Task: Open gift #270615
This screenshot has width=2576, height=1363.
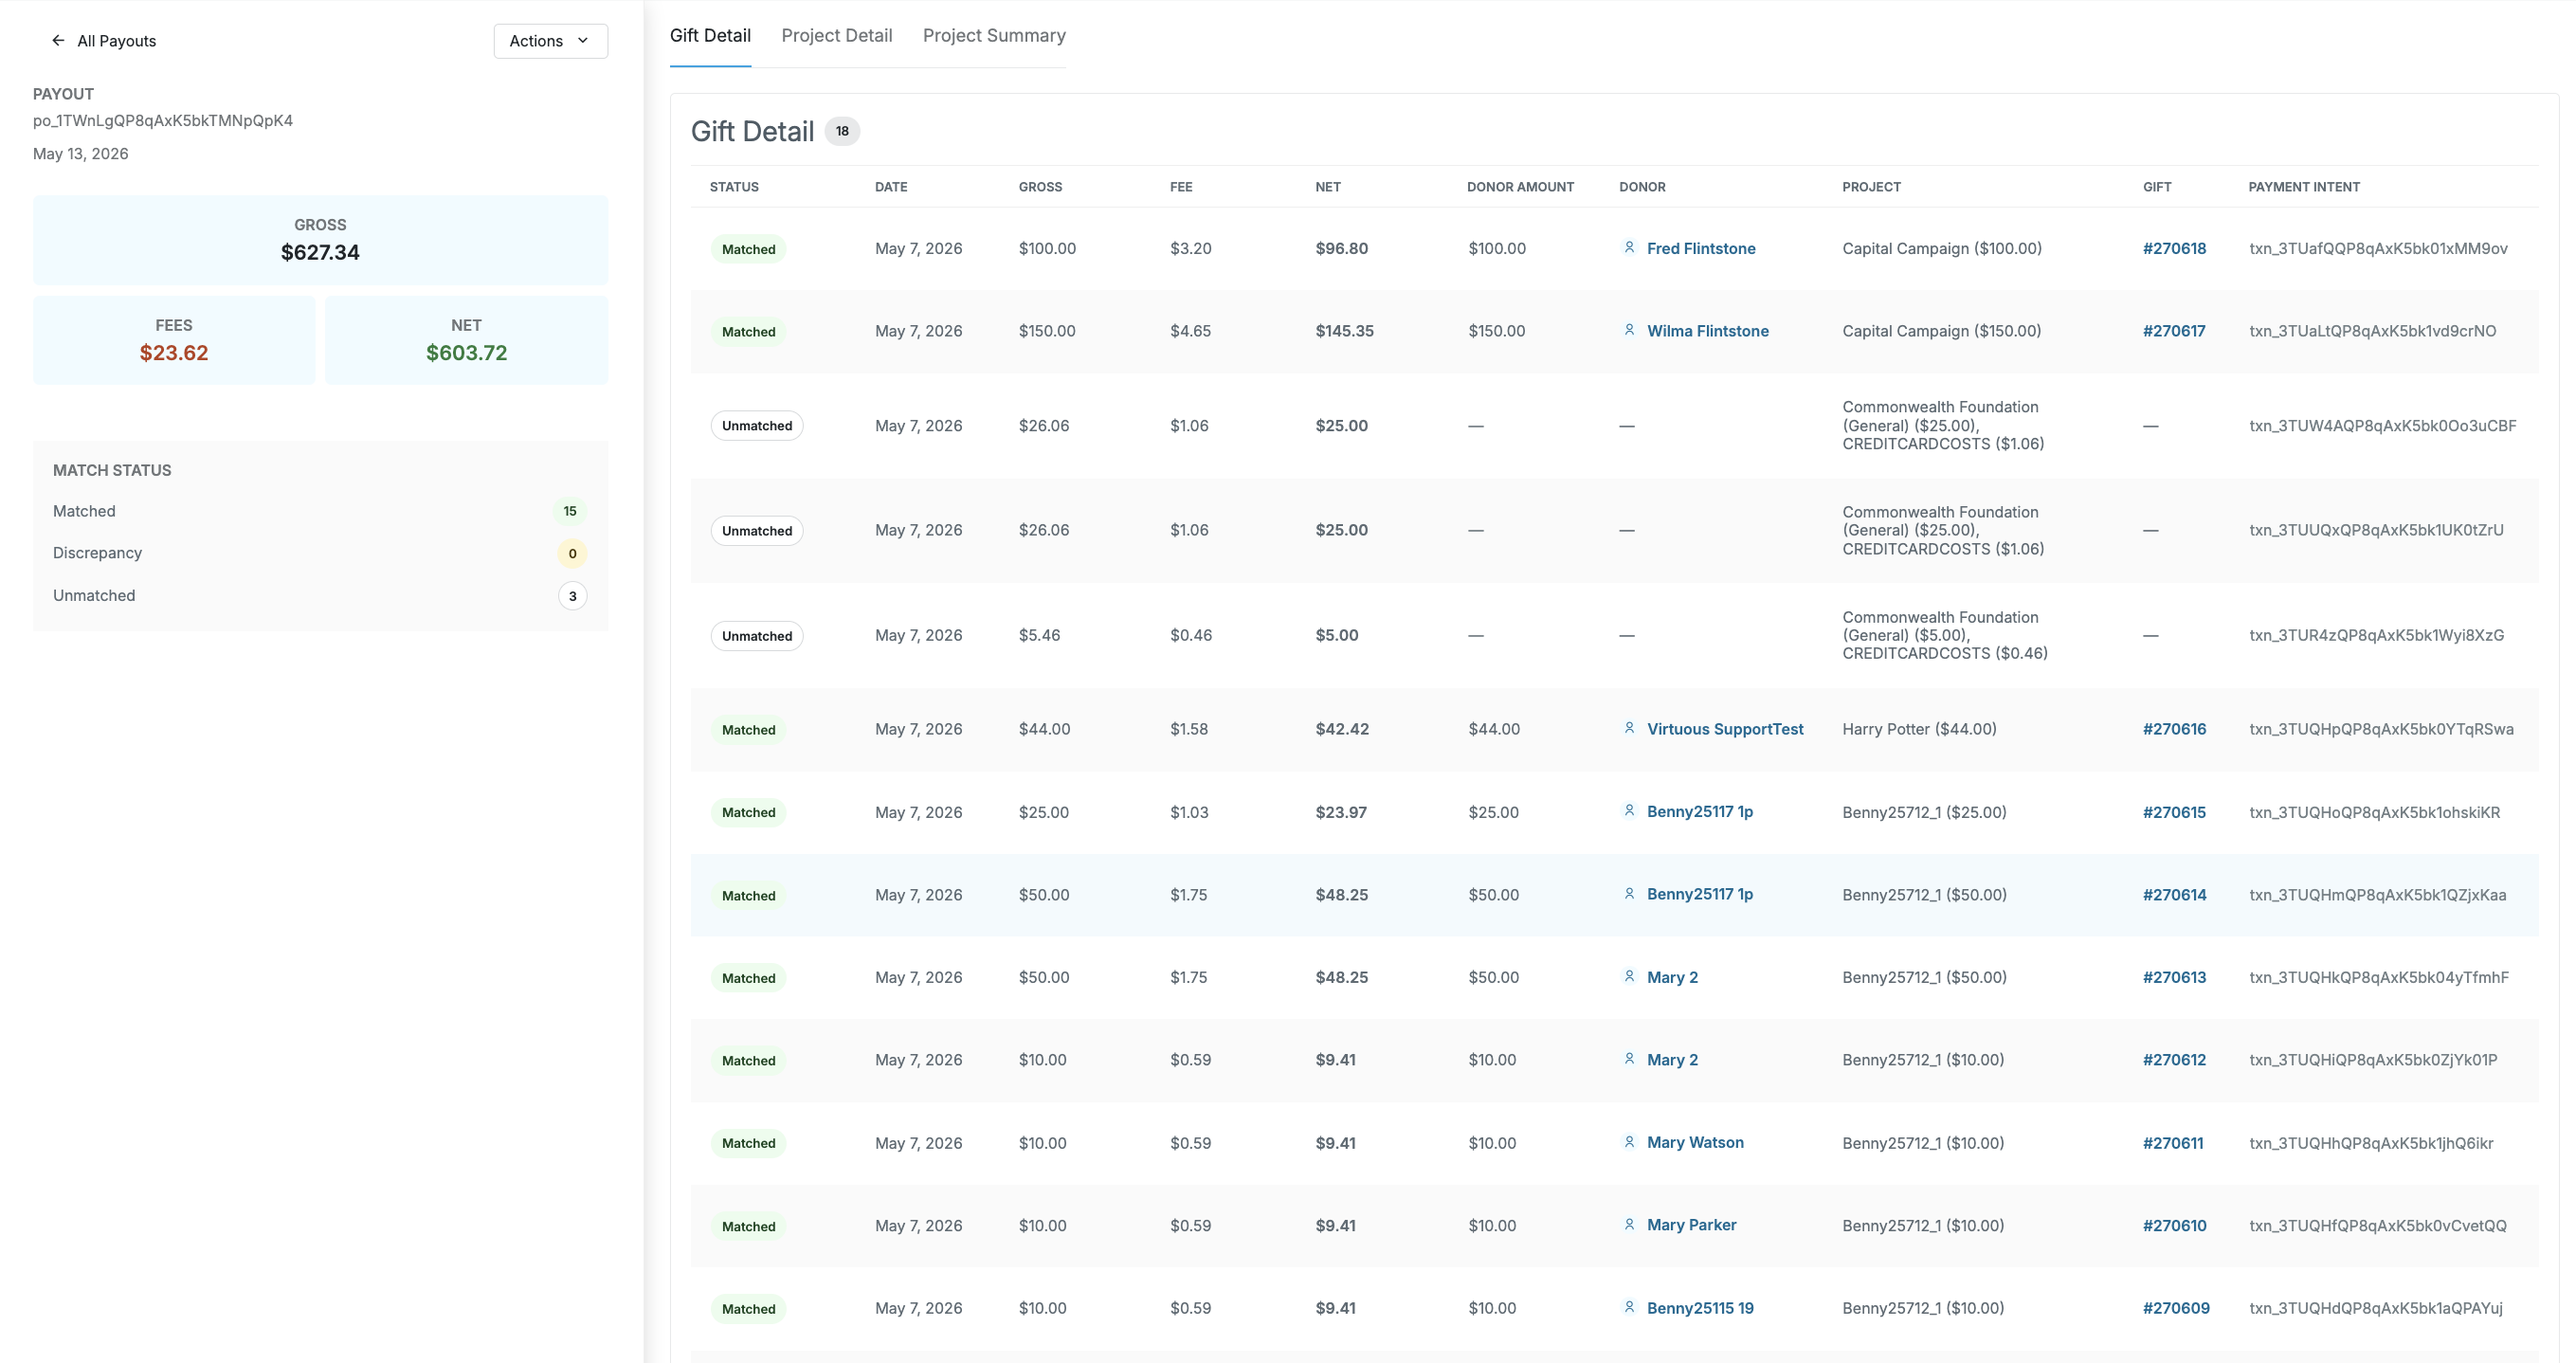Action: (2174, 812)
